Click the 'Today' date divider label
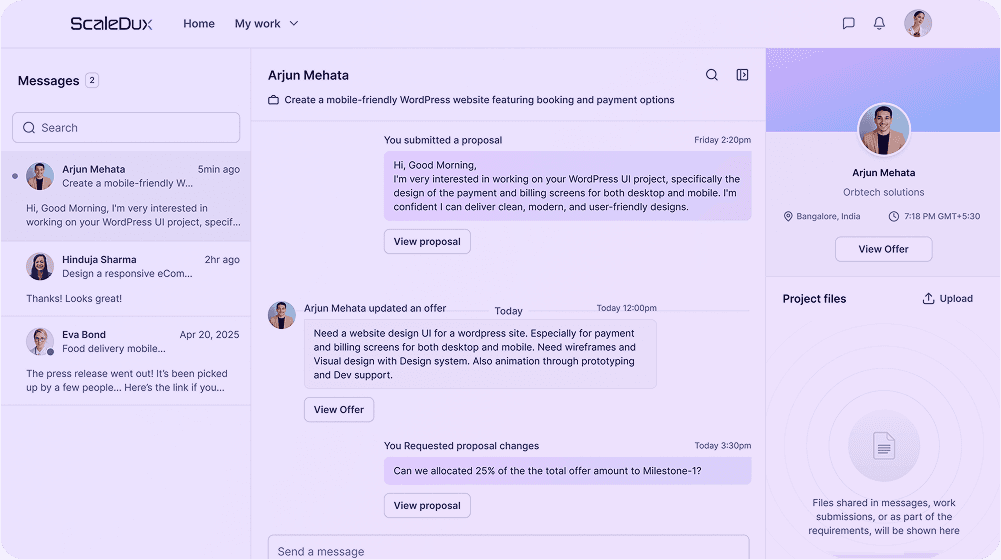Screen dimensions: 1001x560 pos(508,311)
